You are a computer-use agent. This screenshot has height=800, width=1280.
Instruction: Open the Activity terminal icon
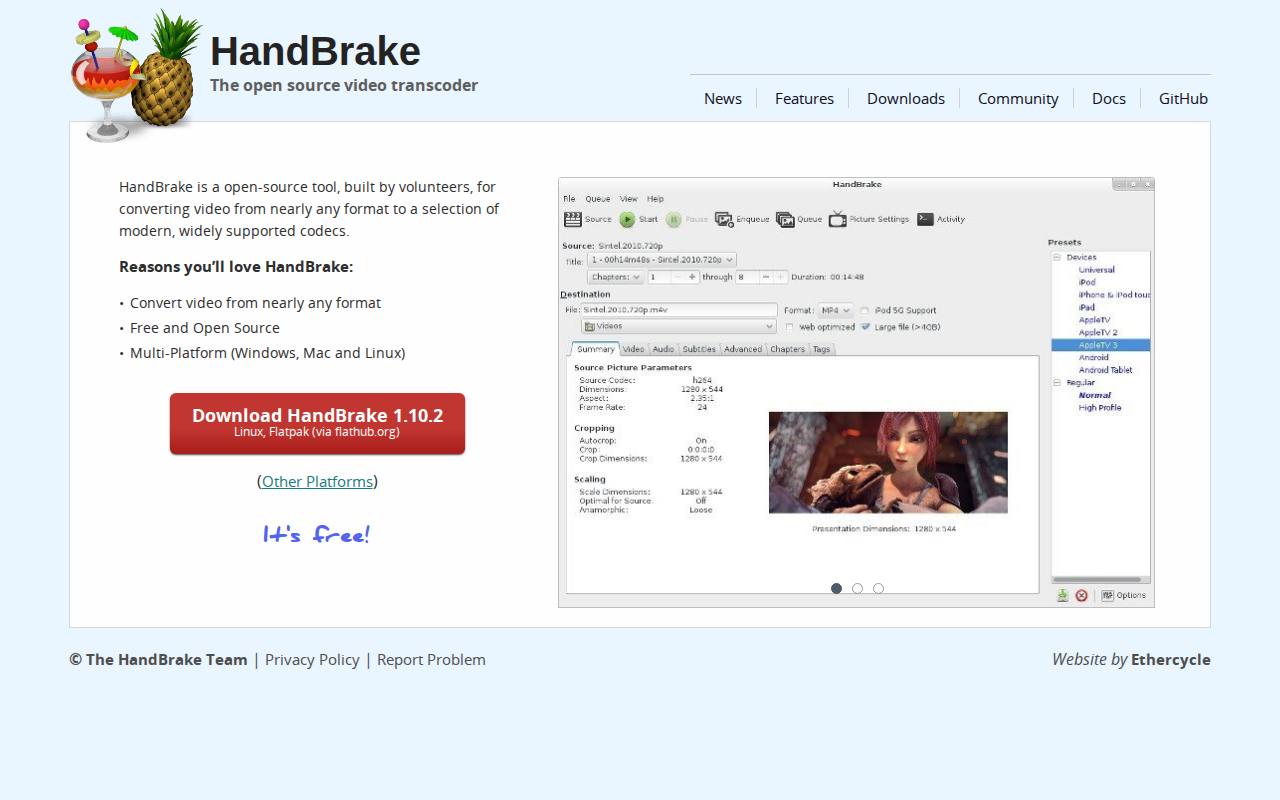pyautogui.click(x=925, y=219)
